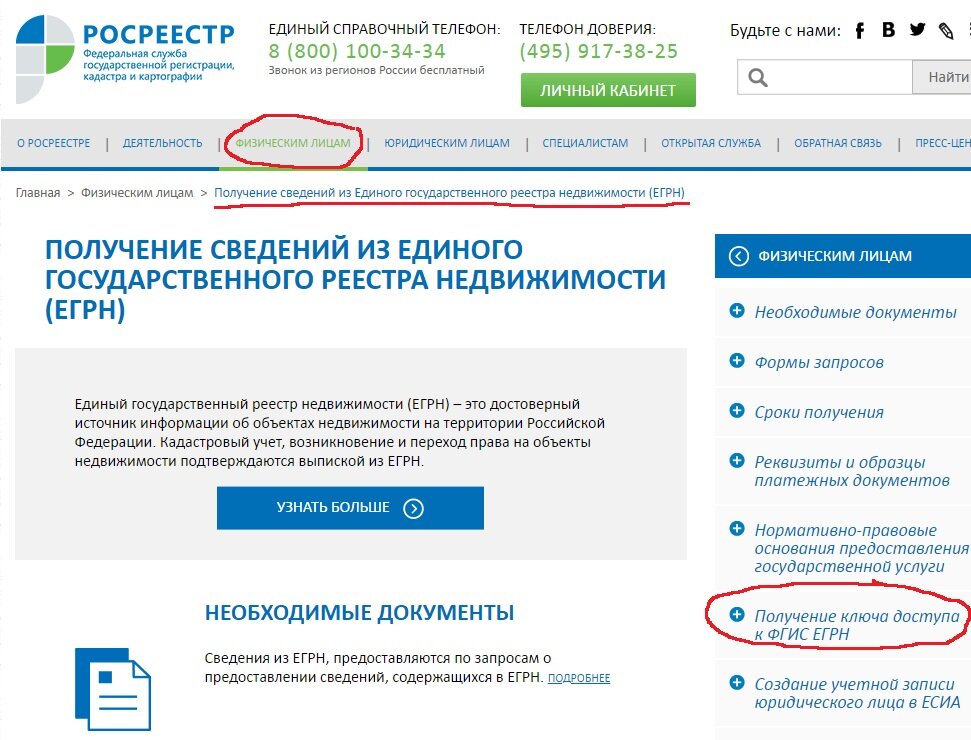
Task: Open the Открытая служба menu item
Action: [711, 143]
